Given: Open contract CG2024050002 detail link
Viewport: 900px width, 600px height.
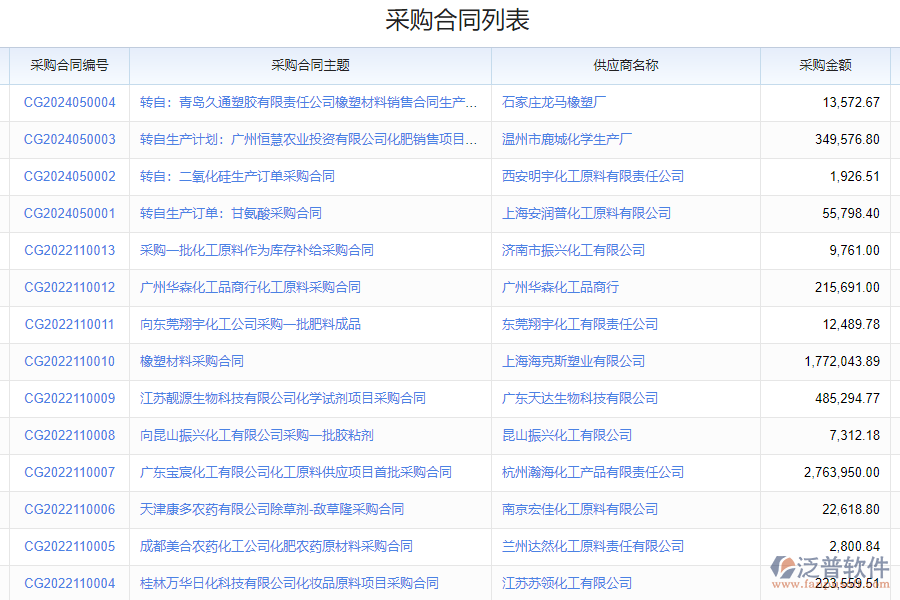Looking at the screenshot, I should pos(67,176).
